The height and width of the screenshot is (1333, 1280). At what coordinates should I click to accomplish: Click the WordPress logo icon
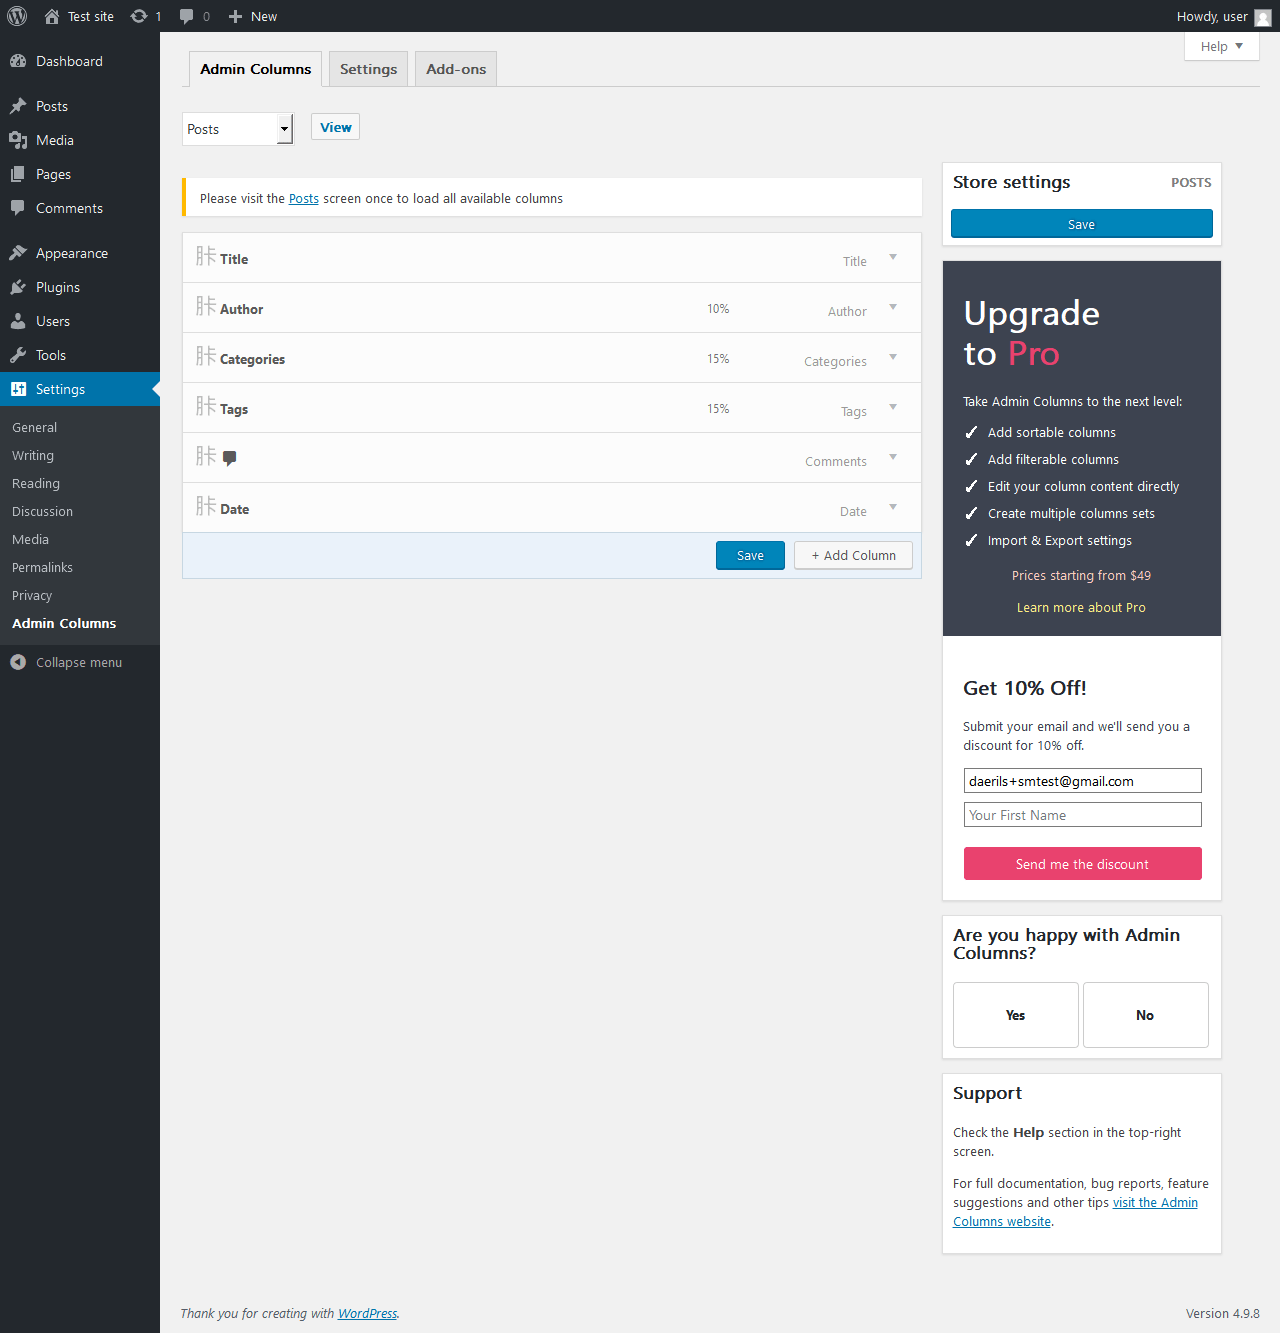pos(17,16)
